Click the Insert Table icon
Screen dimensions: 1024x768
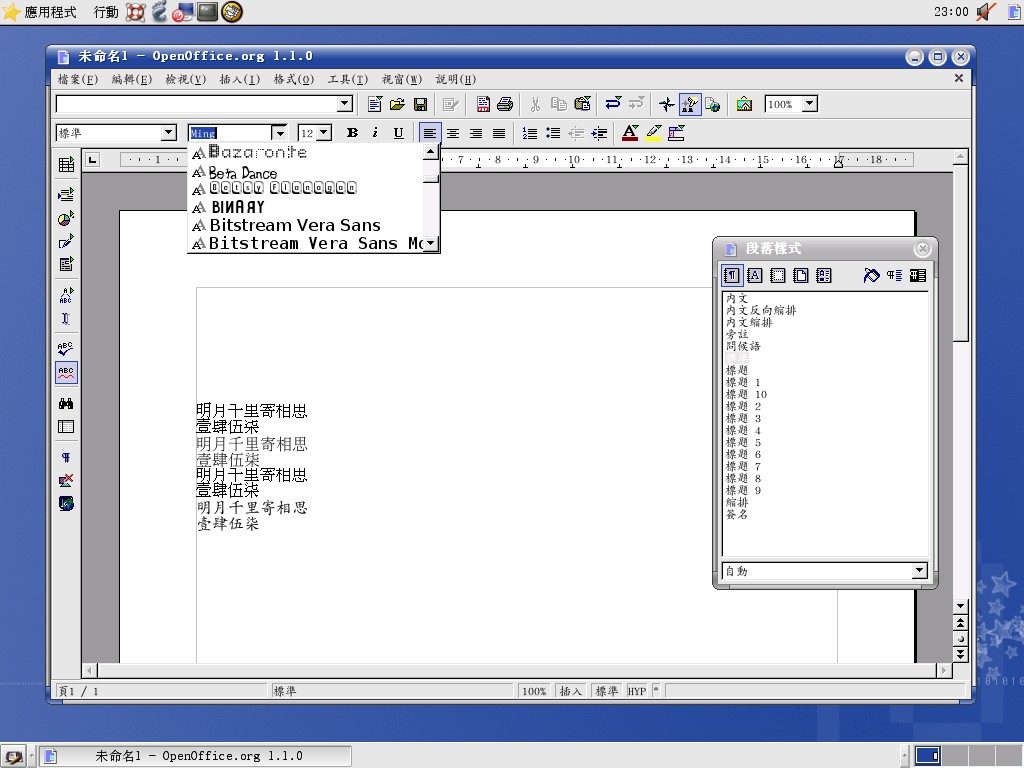pyautogui.click(x=66, y=165)
